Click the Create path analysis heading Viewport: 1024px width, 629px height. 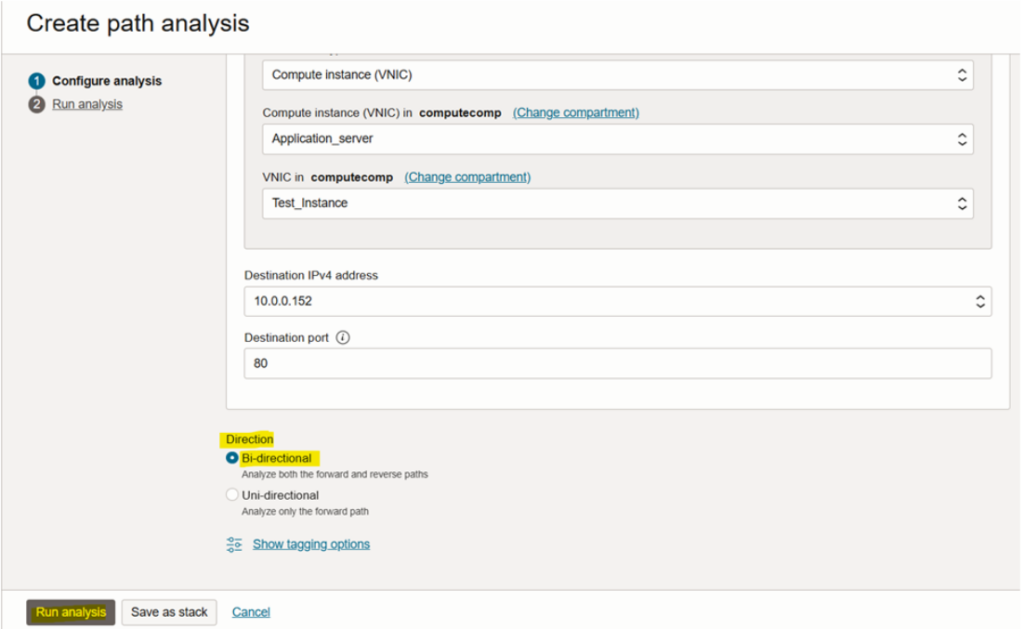(138, 23)
